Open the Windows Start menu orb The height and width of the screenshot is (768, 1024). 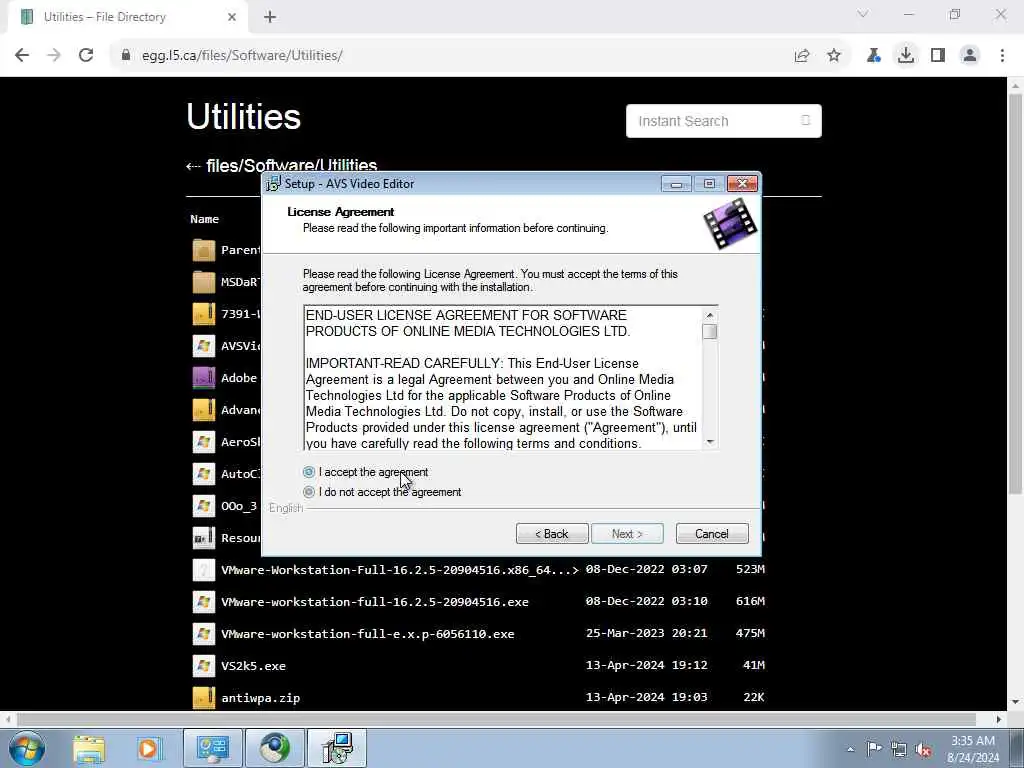click(x=27, y=748)
